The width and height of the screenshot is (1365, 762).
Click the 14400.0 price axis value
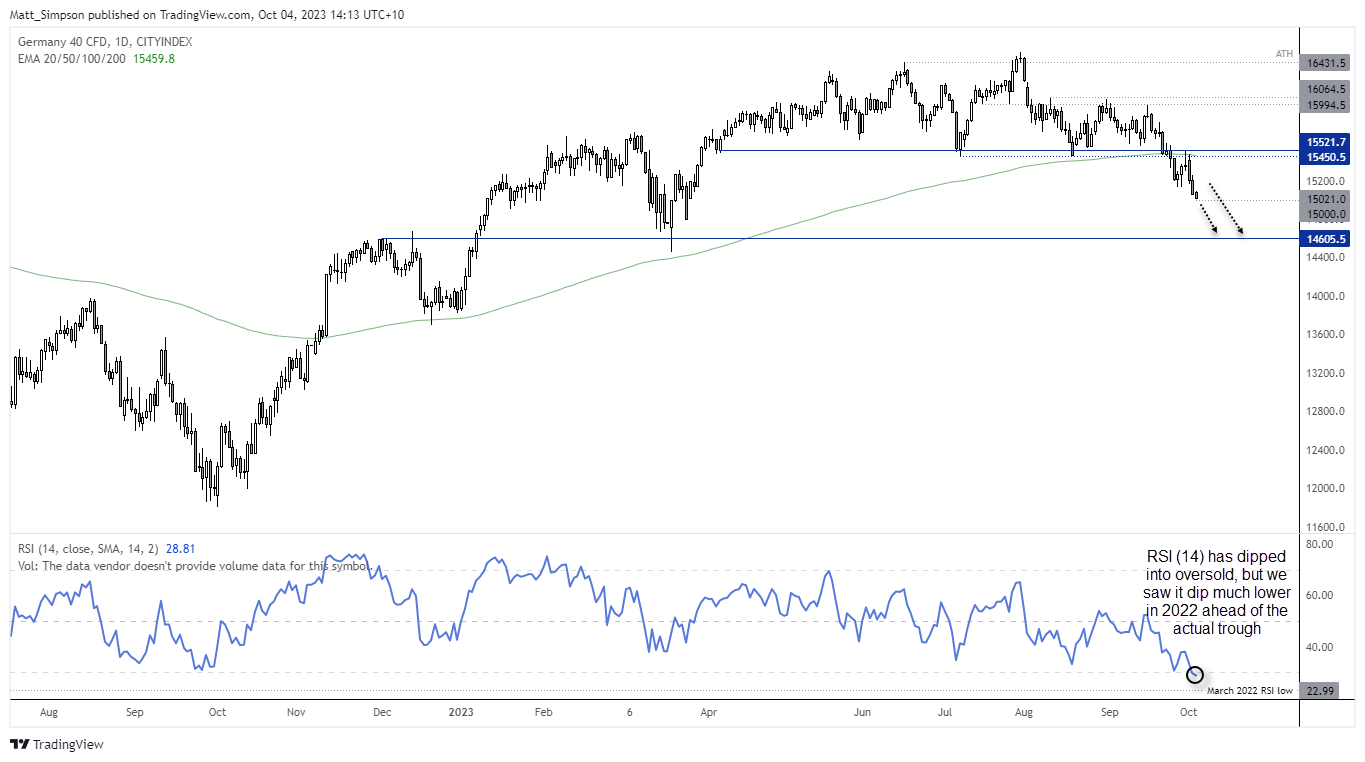1327,258
